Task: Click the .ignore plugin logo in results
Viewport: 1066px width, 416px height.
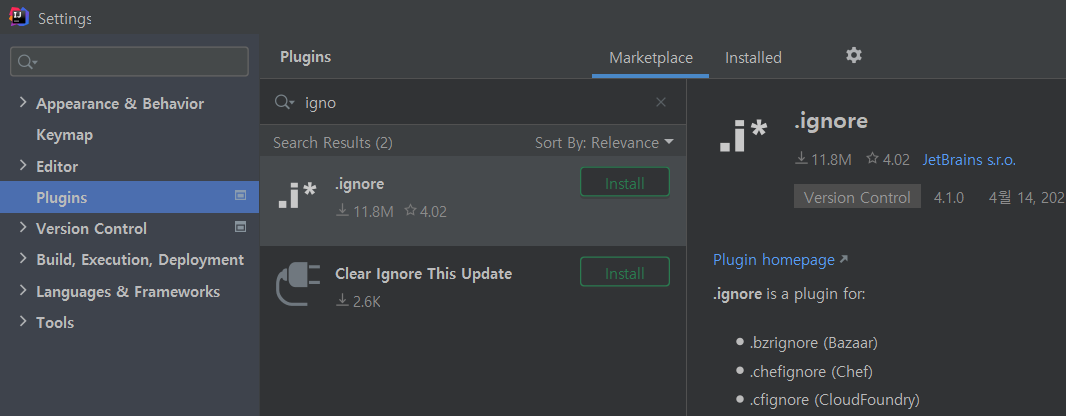Action: point(297,196)
